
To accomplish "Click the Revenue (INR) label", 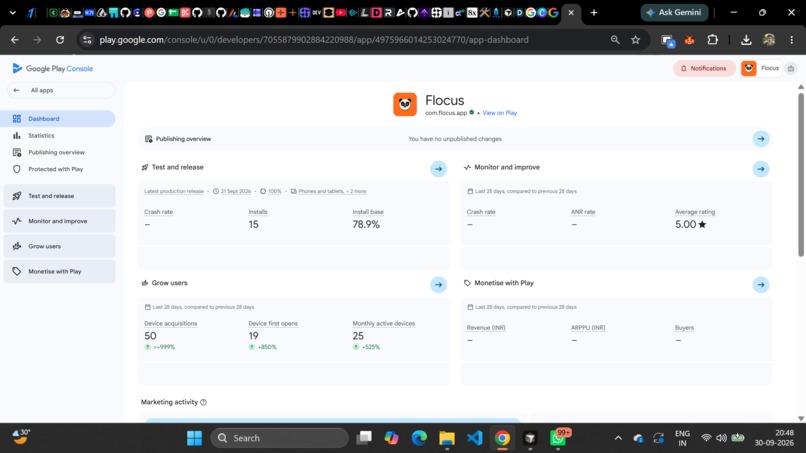I will click(486, 328).
